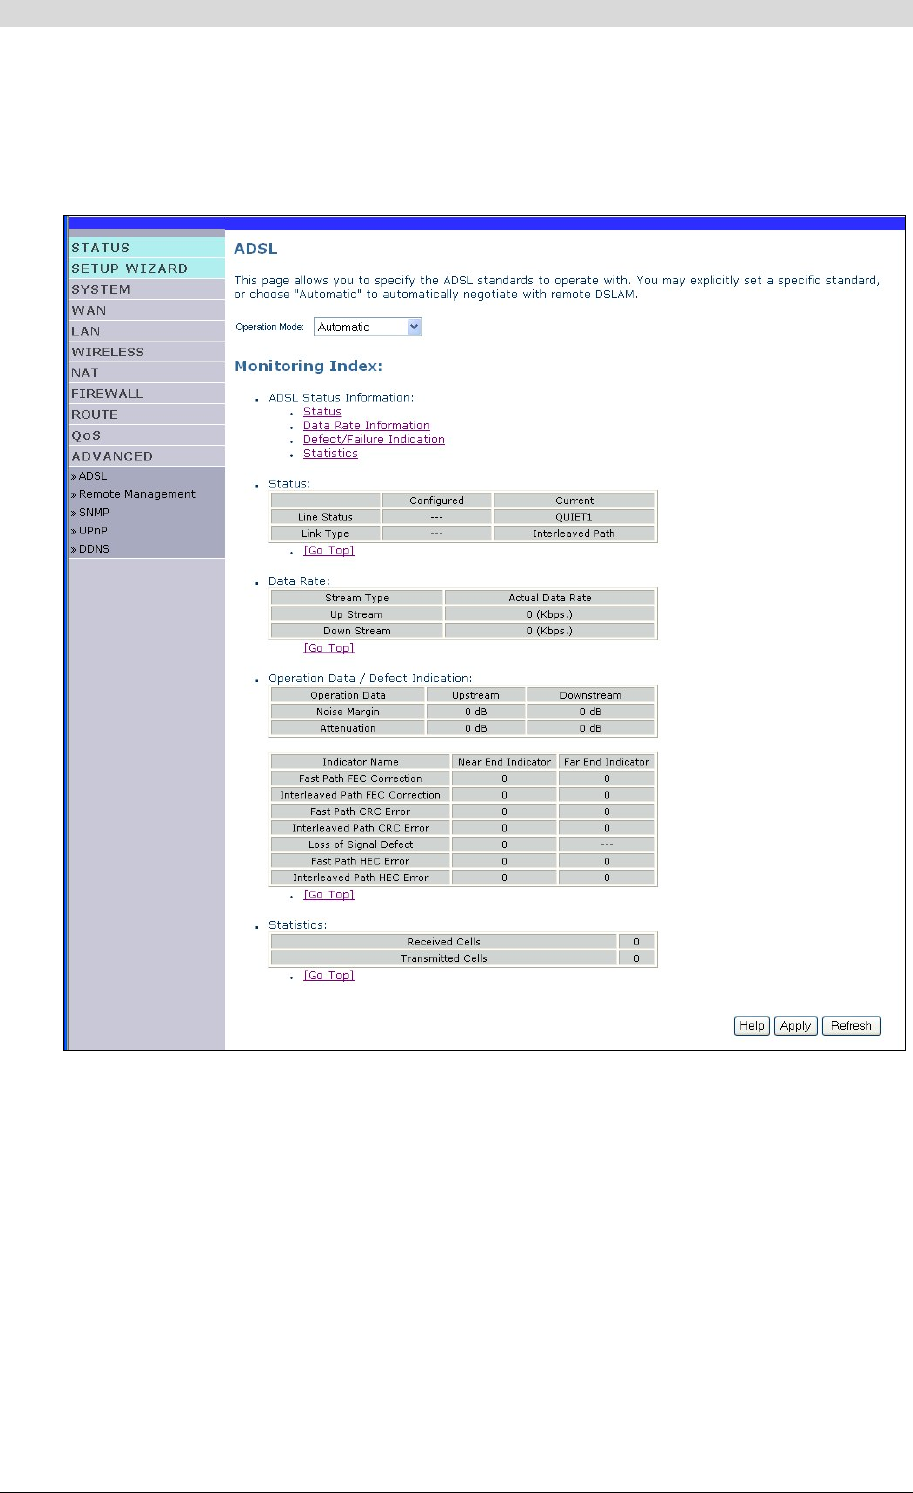The height and width of the screenshot is (1493, 913).
Task: Click the Fast Path HEC Error label
Action: tap(361, 861)
